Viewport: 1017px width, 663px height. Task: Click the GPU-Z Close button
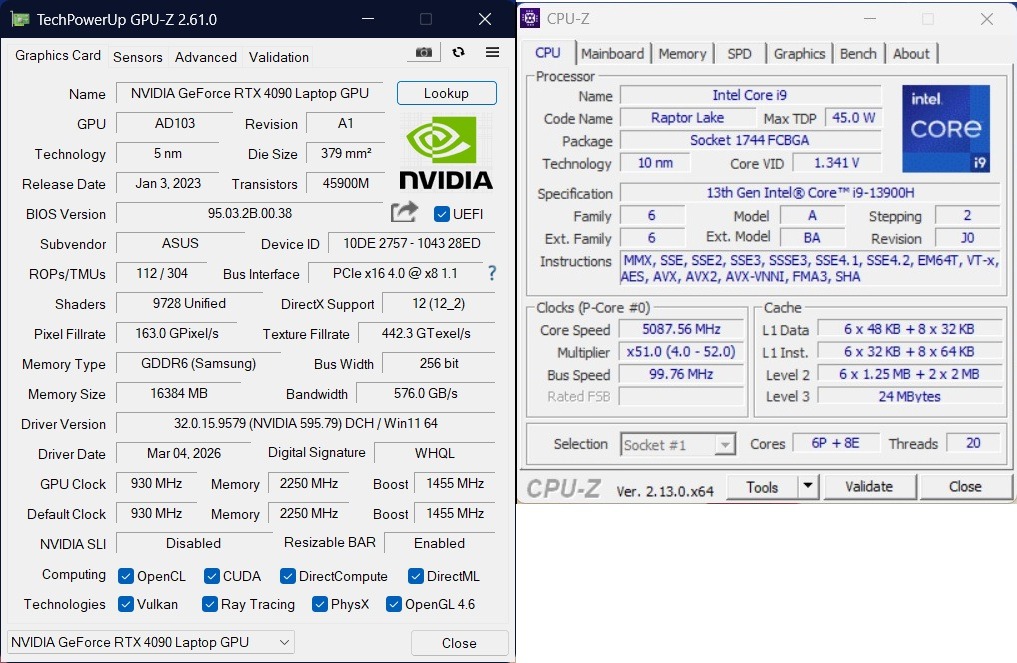[459, 643]
